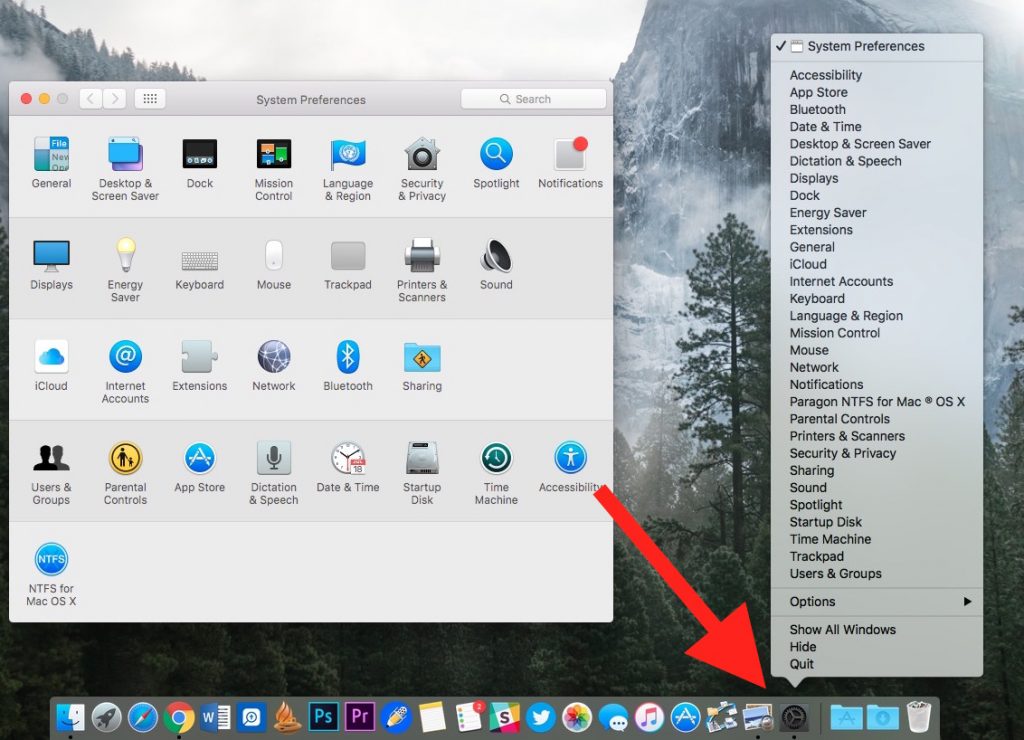The image size is (1024, 740).
Task: Choose Show All Windows from Dock menu
Action: [x=842, y=630]
